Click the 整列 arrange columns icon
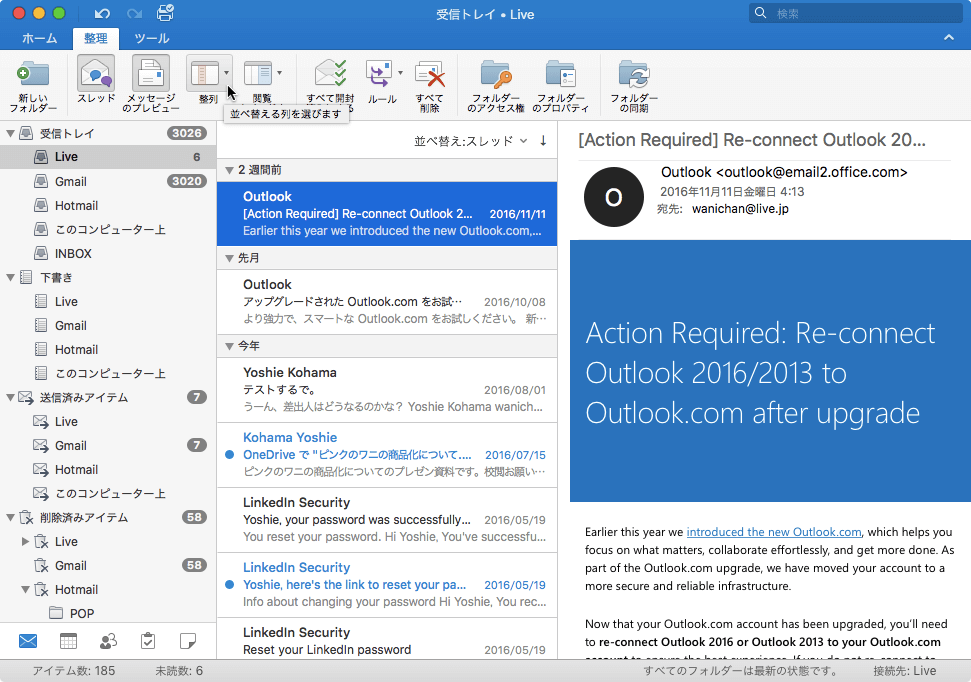This screenshot has width=971, height=682. [x=204, y=74]
